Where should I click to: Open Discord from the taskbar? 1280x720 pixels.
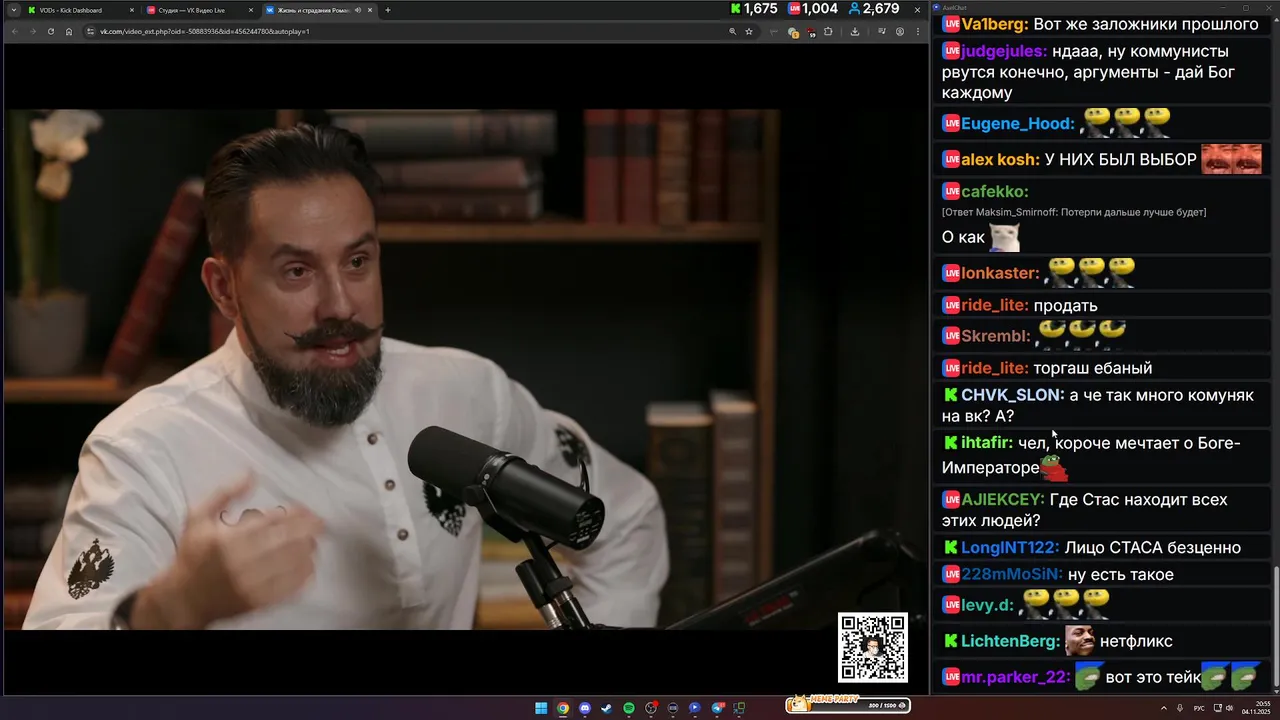(585, 708)
